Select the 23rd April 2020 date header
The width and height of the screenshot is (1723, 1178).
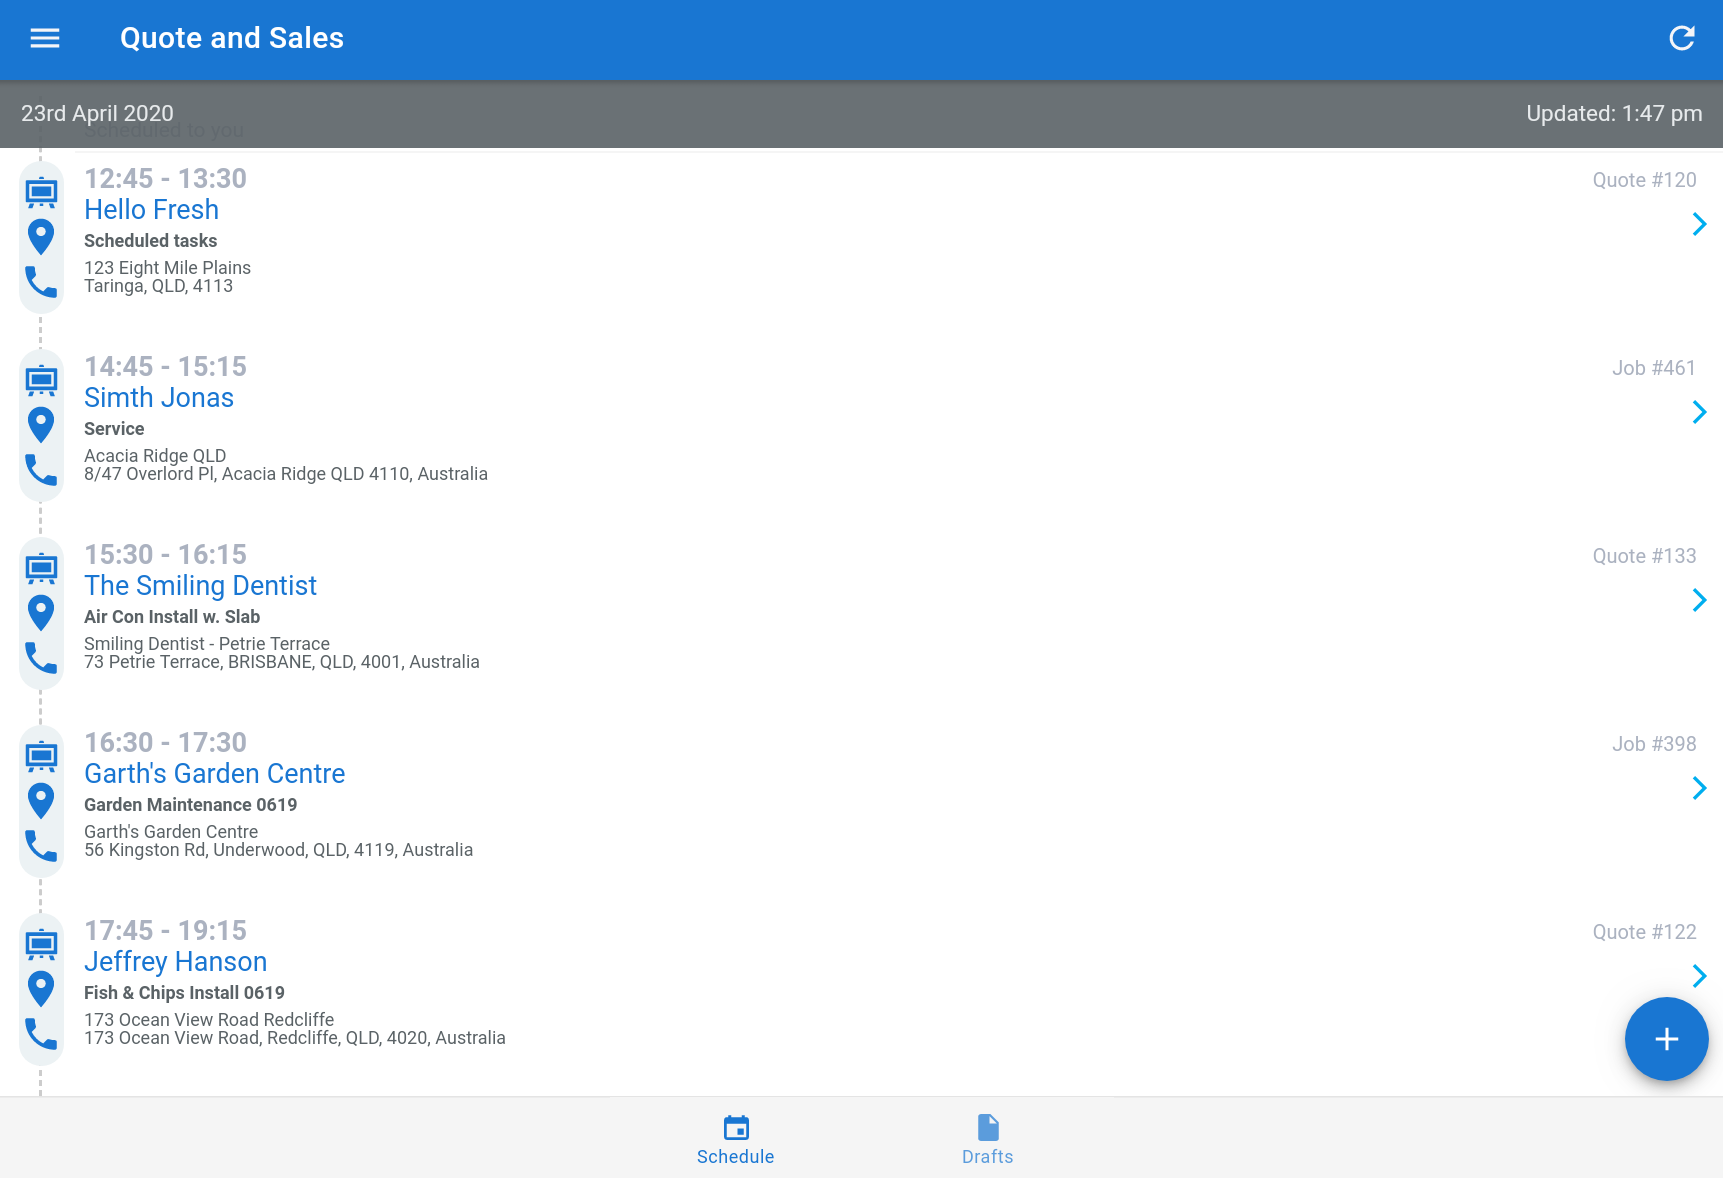click(97, 114)
